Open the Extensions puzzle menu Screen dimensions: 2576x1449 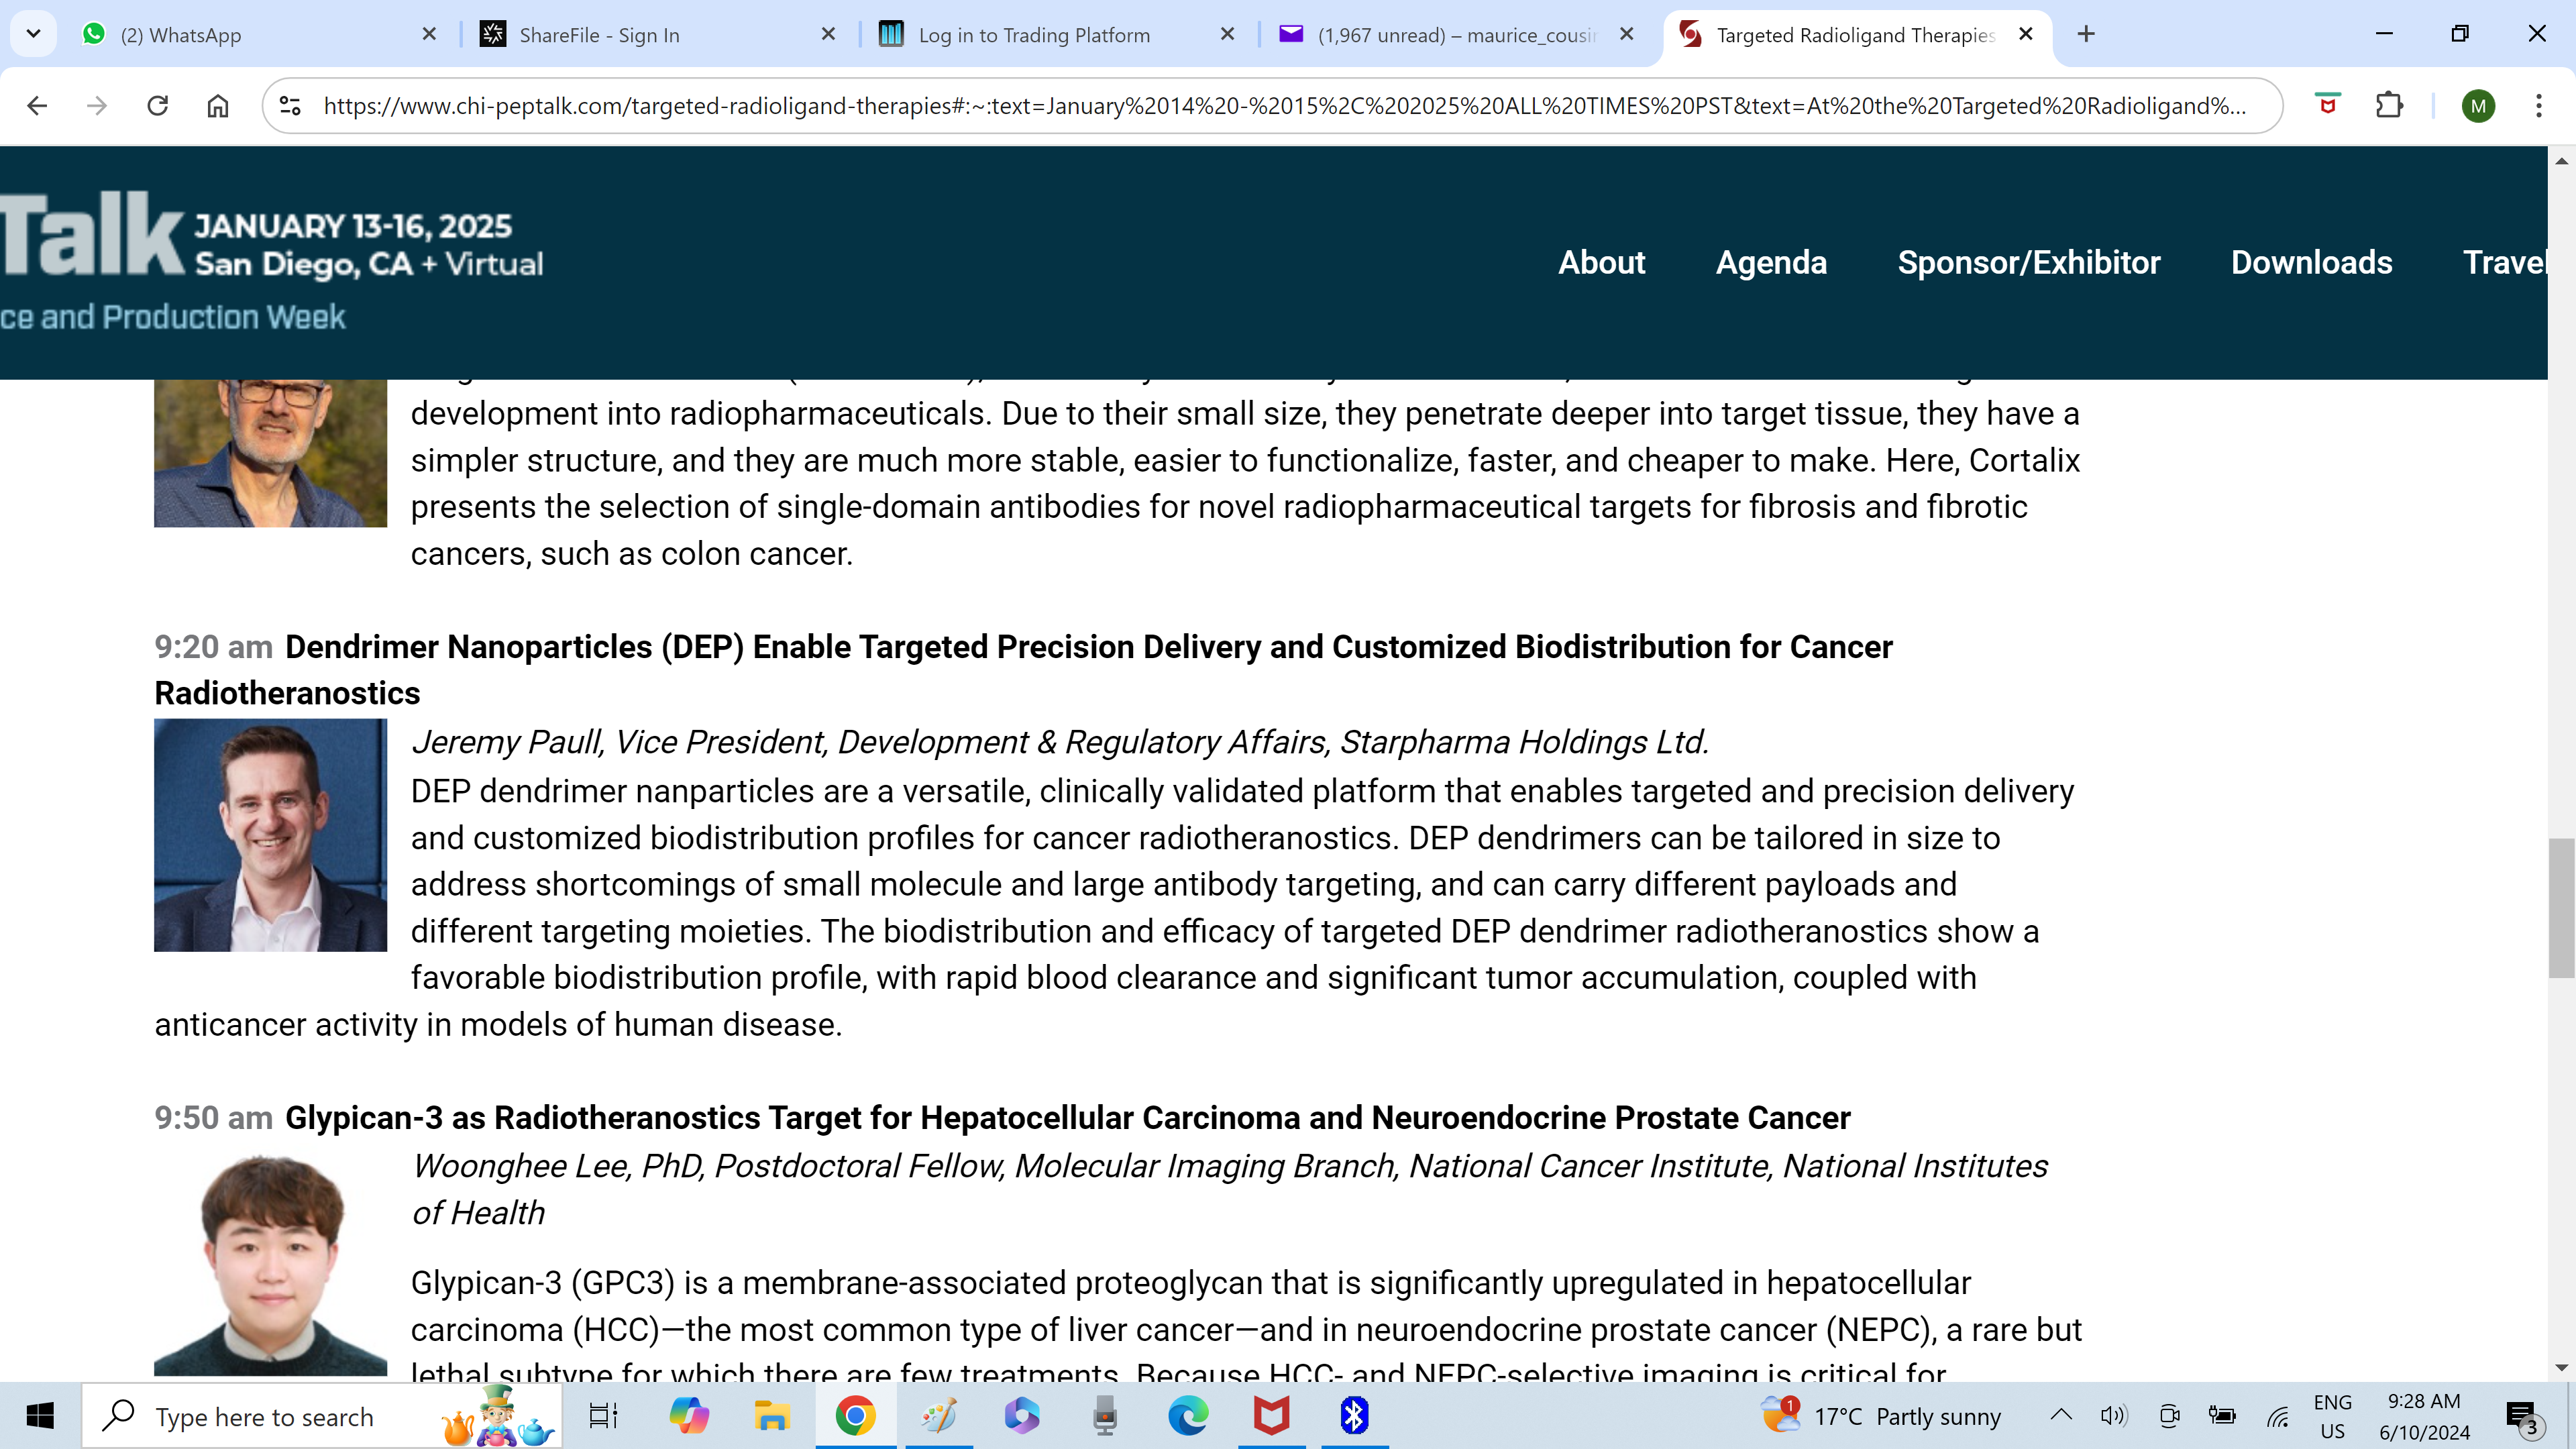(x=2389, y=105)
